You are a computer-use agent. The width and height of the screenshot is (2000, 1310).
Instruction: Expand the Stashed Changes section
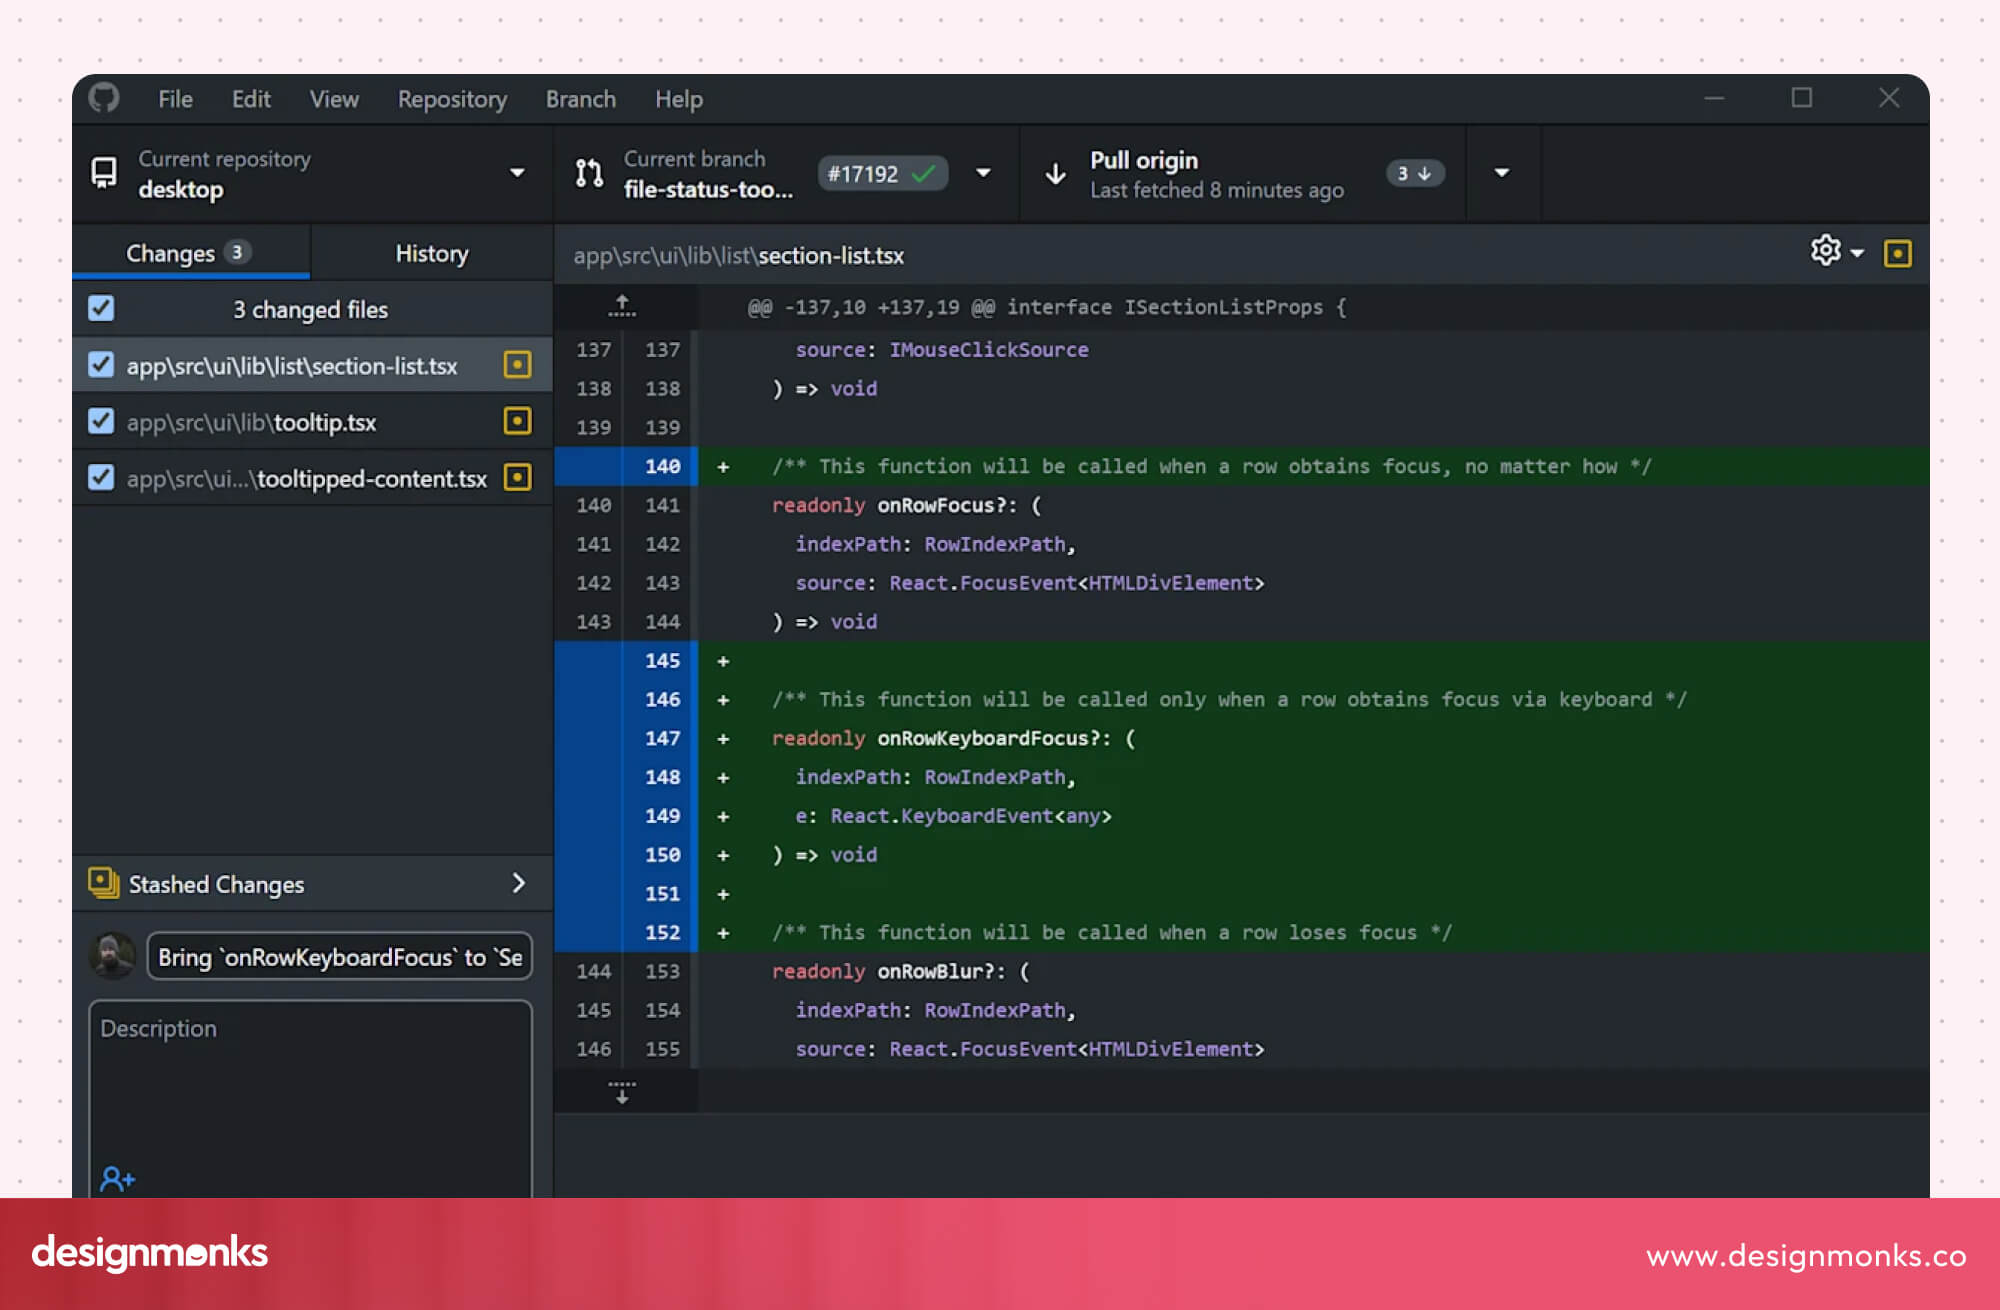click(518, 883)
